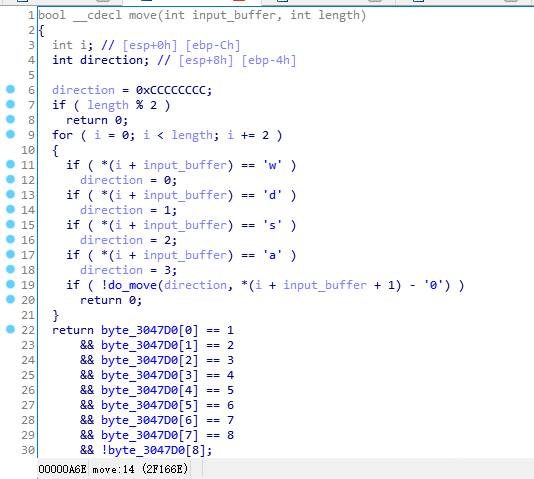Click status bar text 'move:14 (2F166E)'

click(140, 469)
